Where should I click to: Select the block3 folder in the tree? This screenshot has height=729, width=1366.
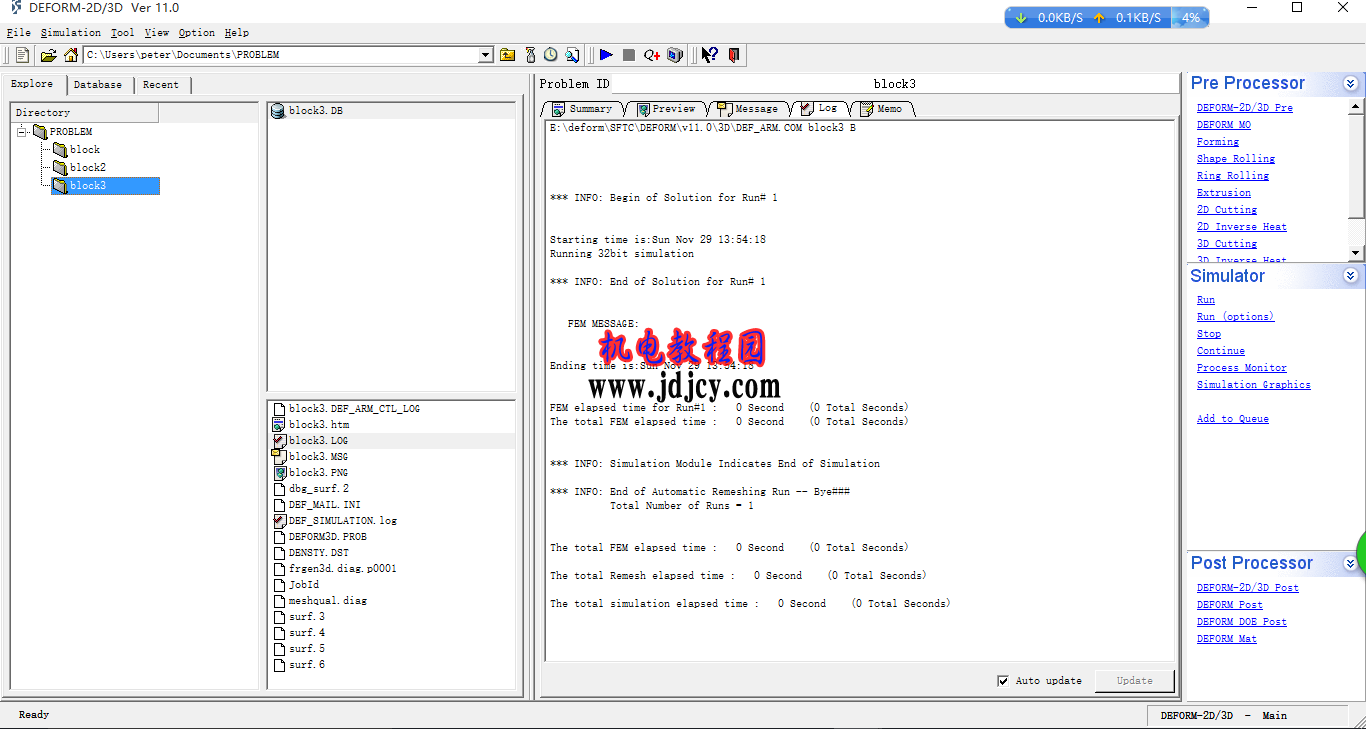click(x=105, y=186)
